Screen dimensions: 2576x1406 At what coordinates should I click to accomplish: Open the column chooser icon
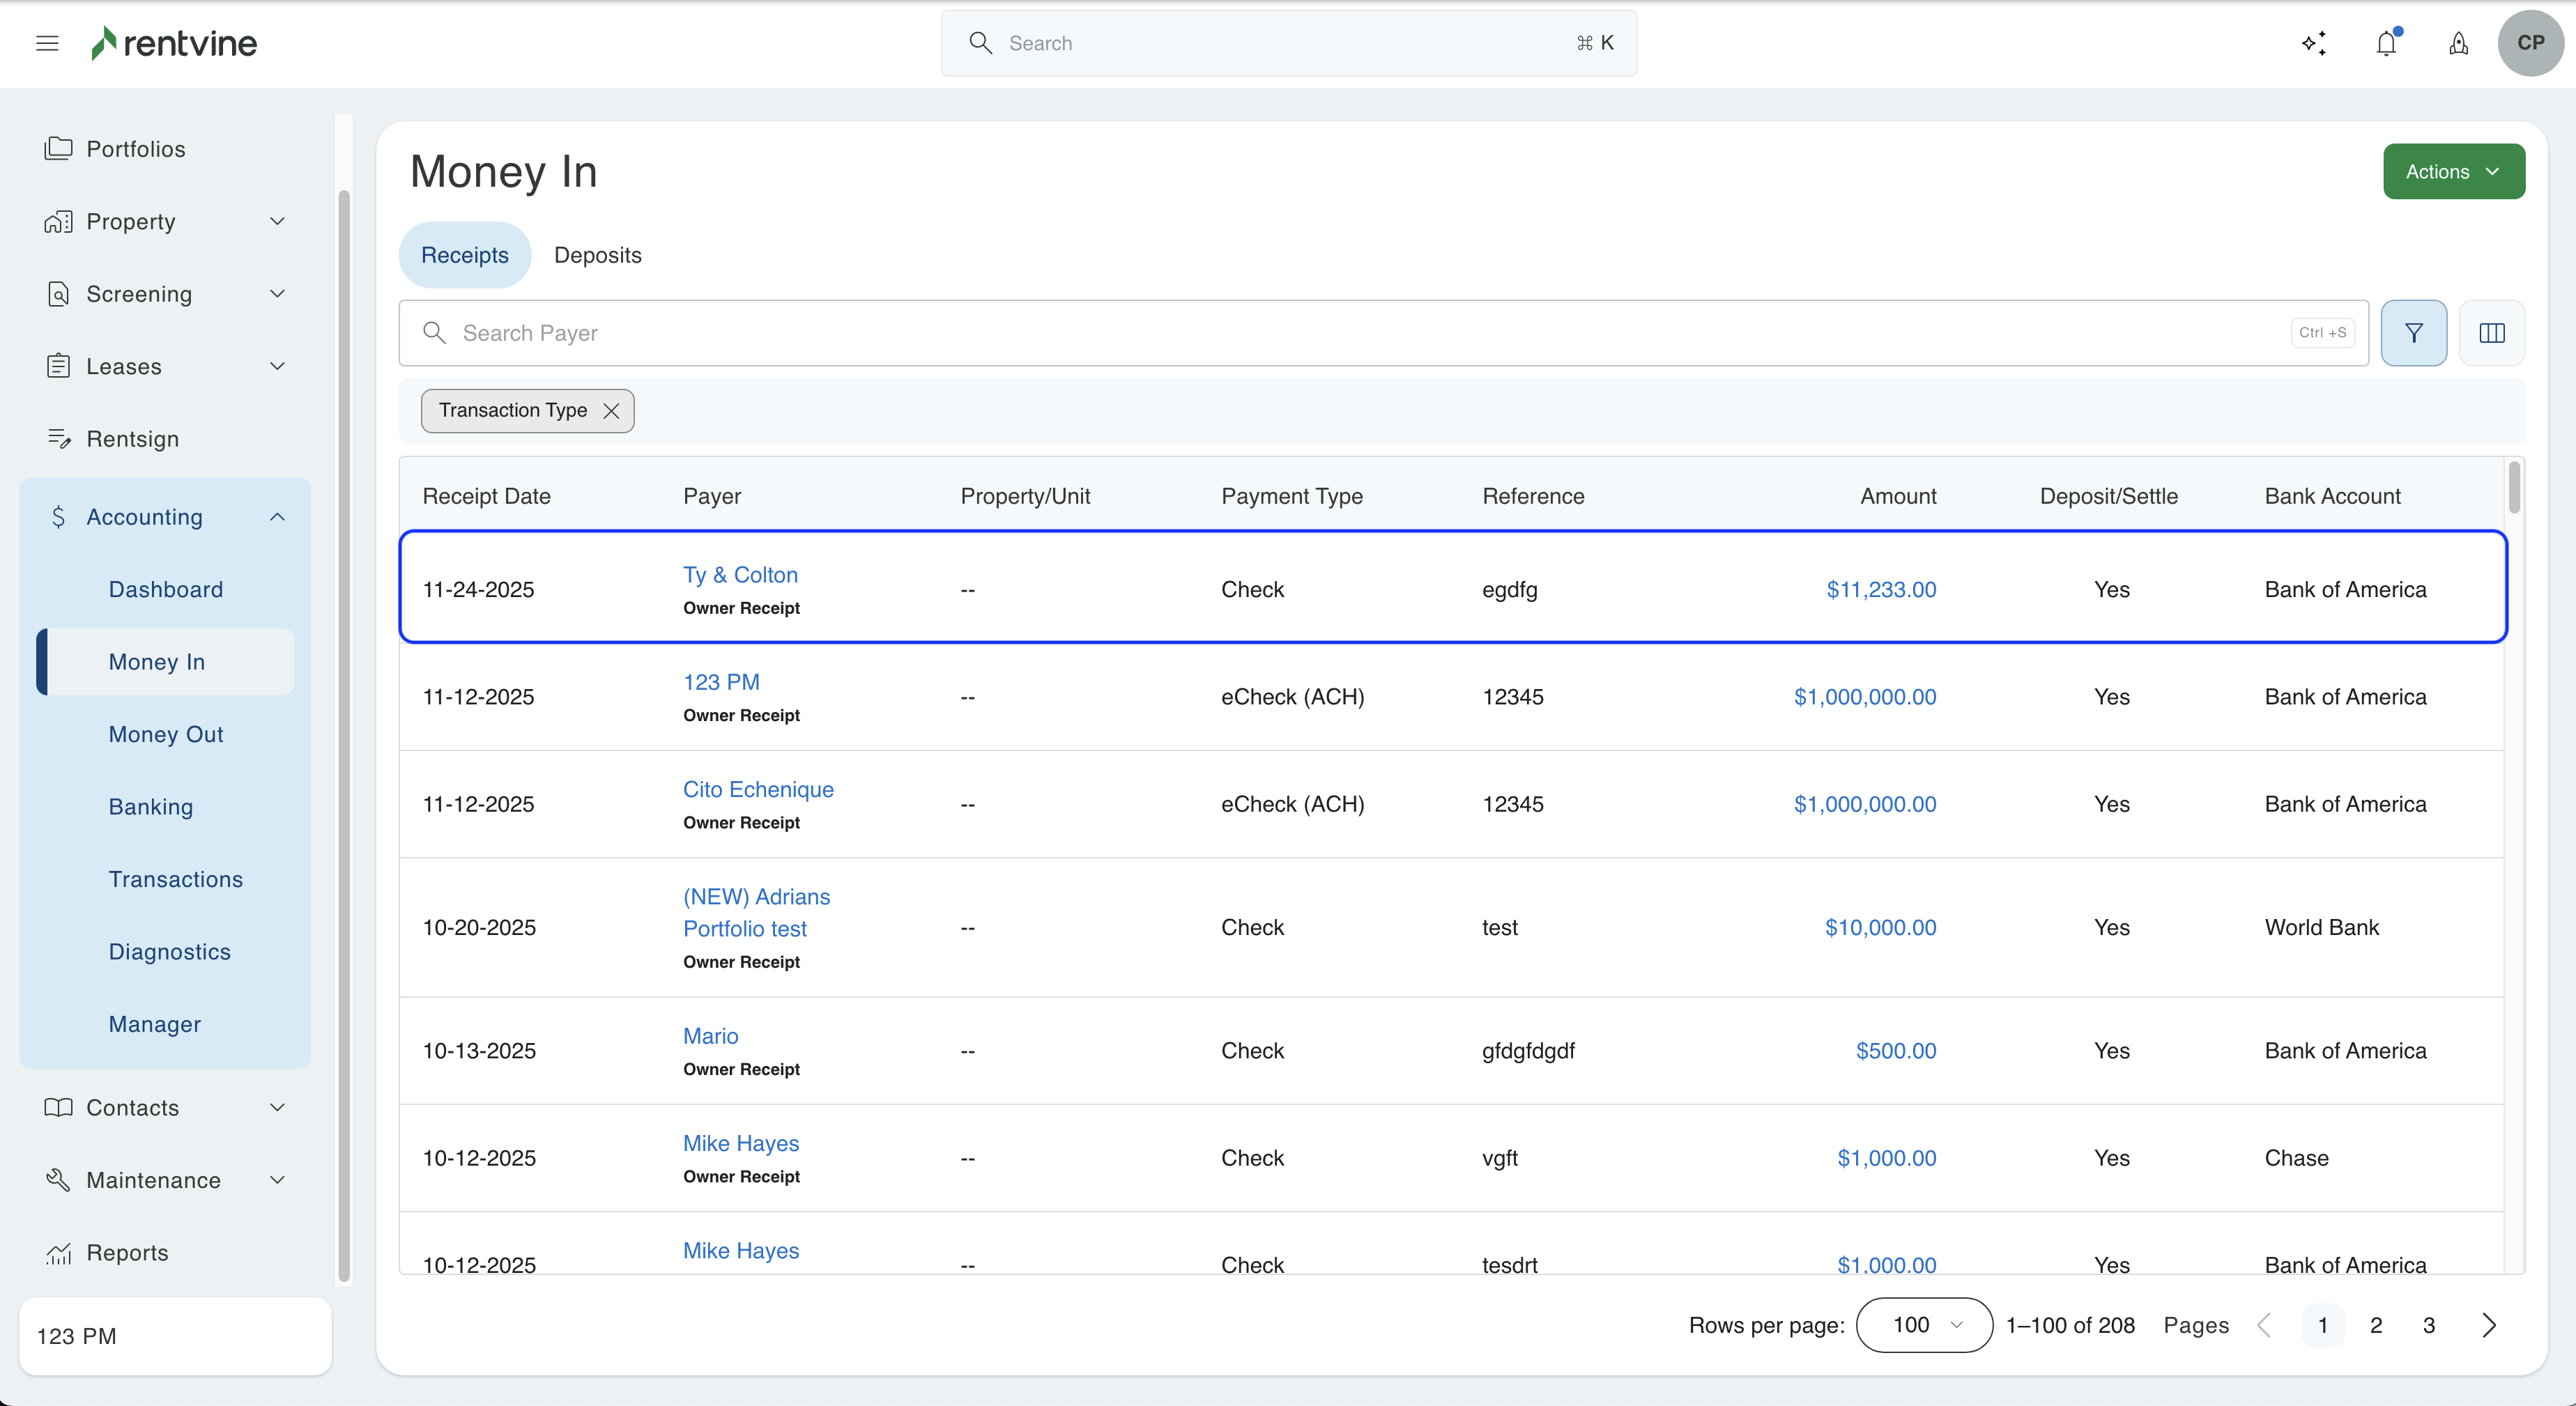pyautogui.click(x=2491, y=333)
